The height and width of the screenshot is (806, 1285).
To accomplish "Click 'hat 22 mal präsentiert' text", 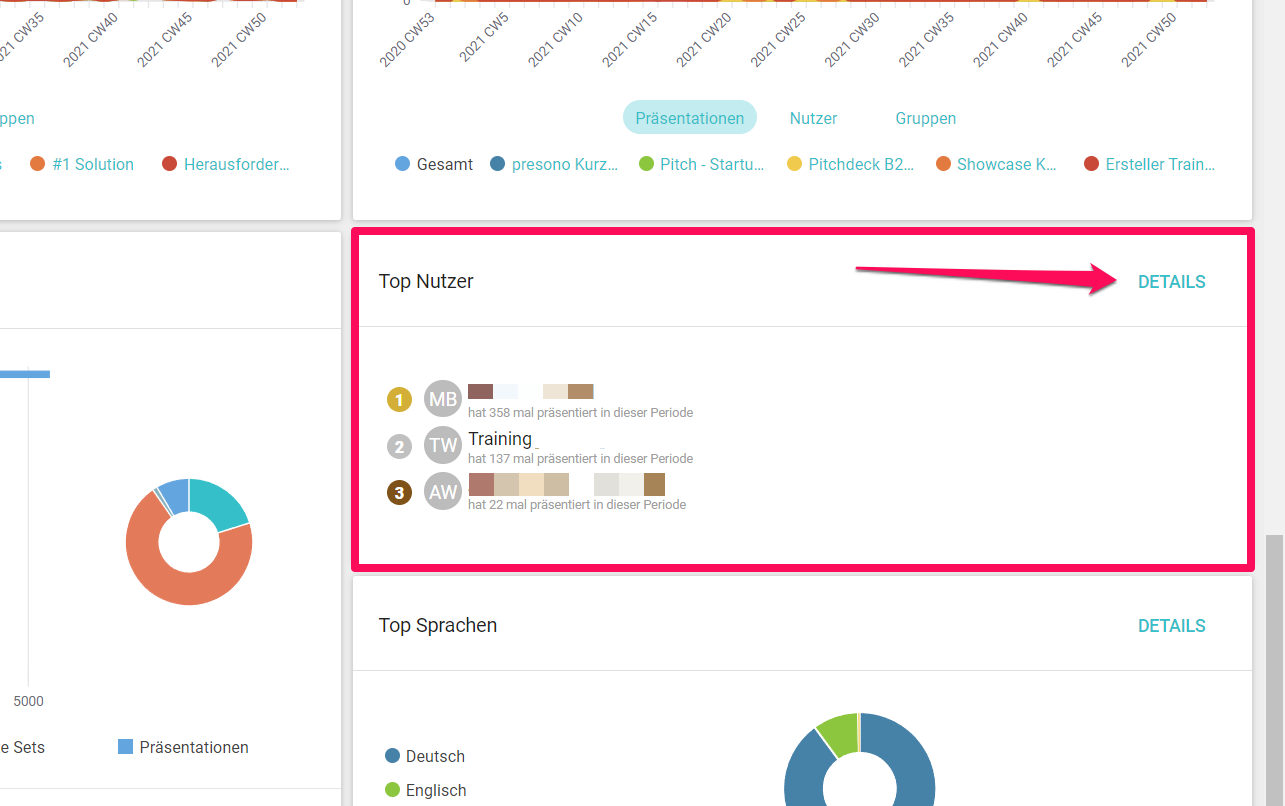I will [x=577, y=504].
